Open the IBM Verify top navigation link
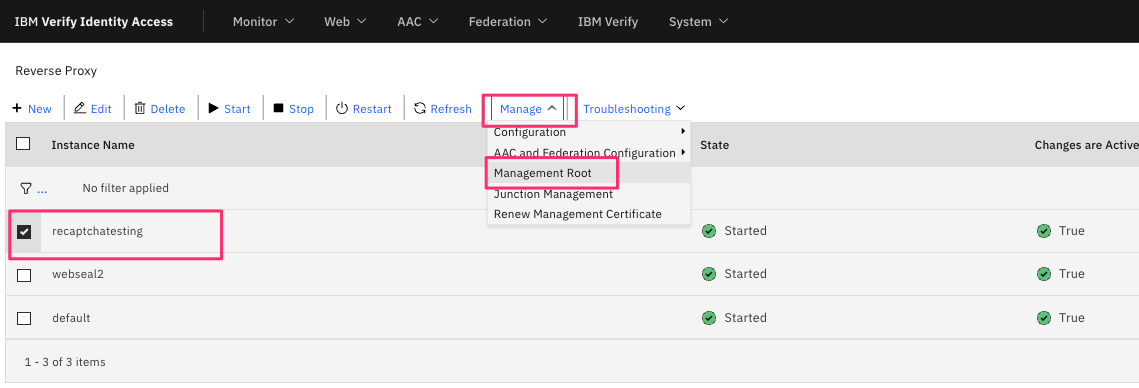1139x388 pixels. [x=607, y=22]
